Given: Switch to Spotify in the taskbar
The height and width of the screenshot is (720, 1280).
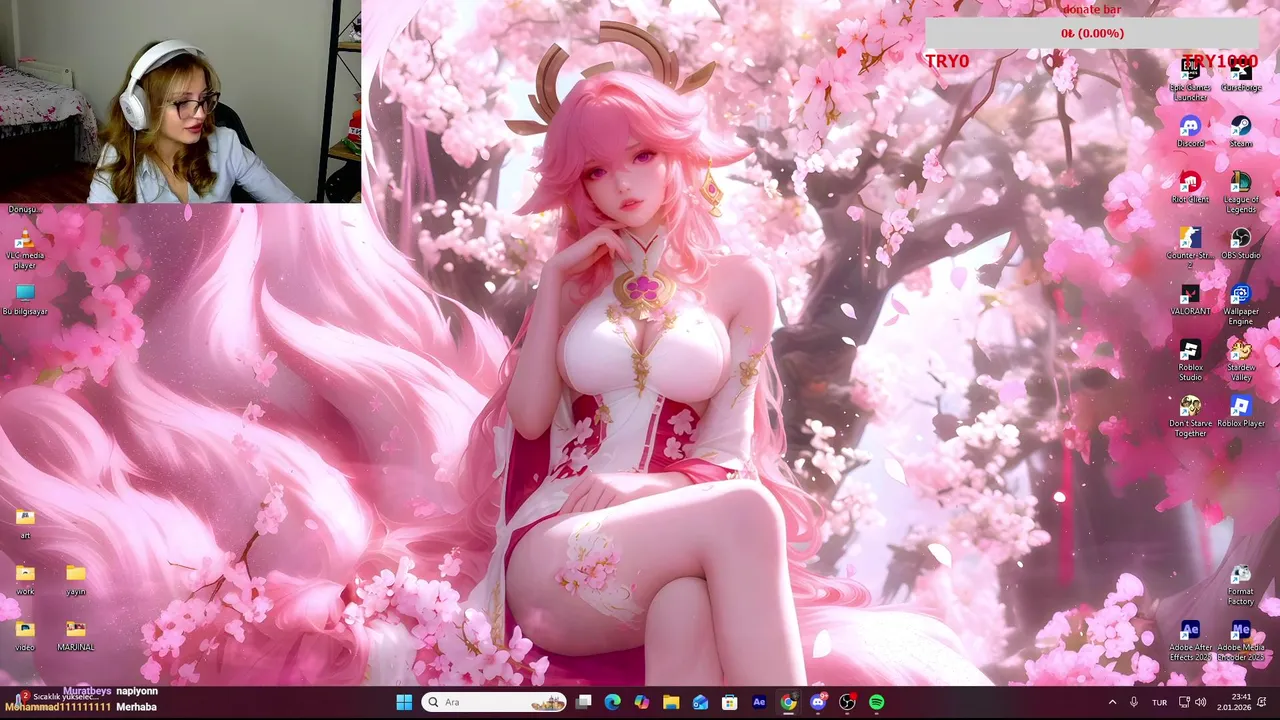Looking at the screenshot, I should click(876, 702).
